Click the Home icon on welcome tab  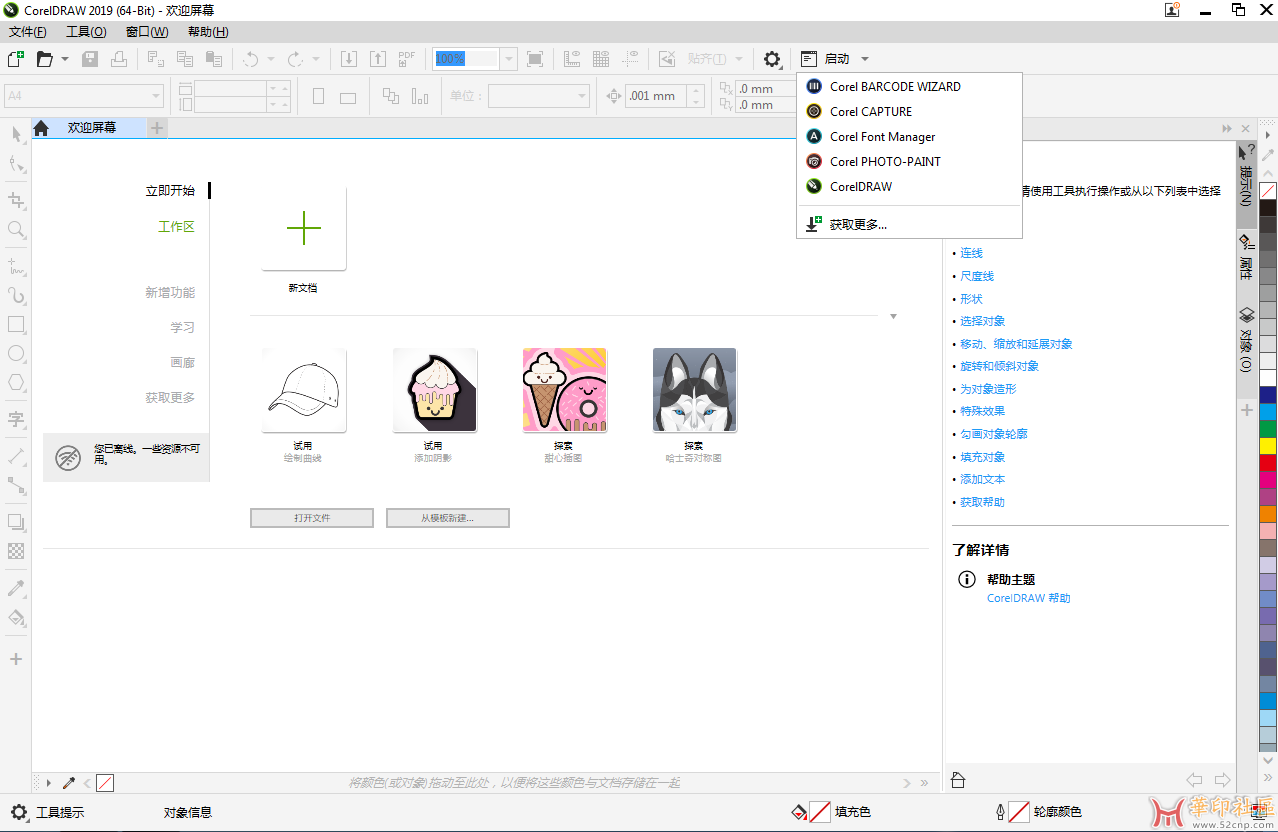[x=41, y=128]
